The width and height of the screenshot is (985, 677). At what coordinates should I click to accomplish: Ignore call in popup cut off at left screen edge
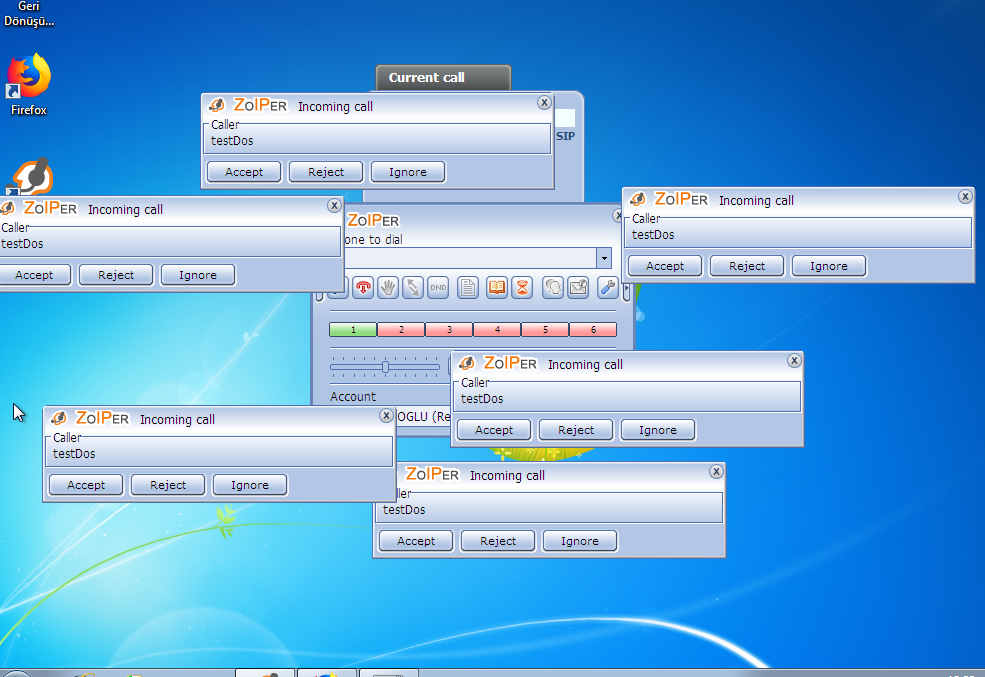coord(198,275)
